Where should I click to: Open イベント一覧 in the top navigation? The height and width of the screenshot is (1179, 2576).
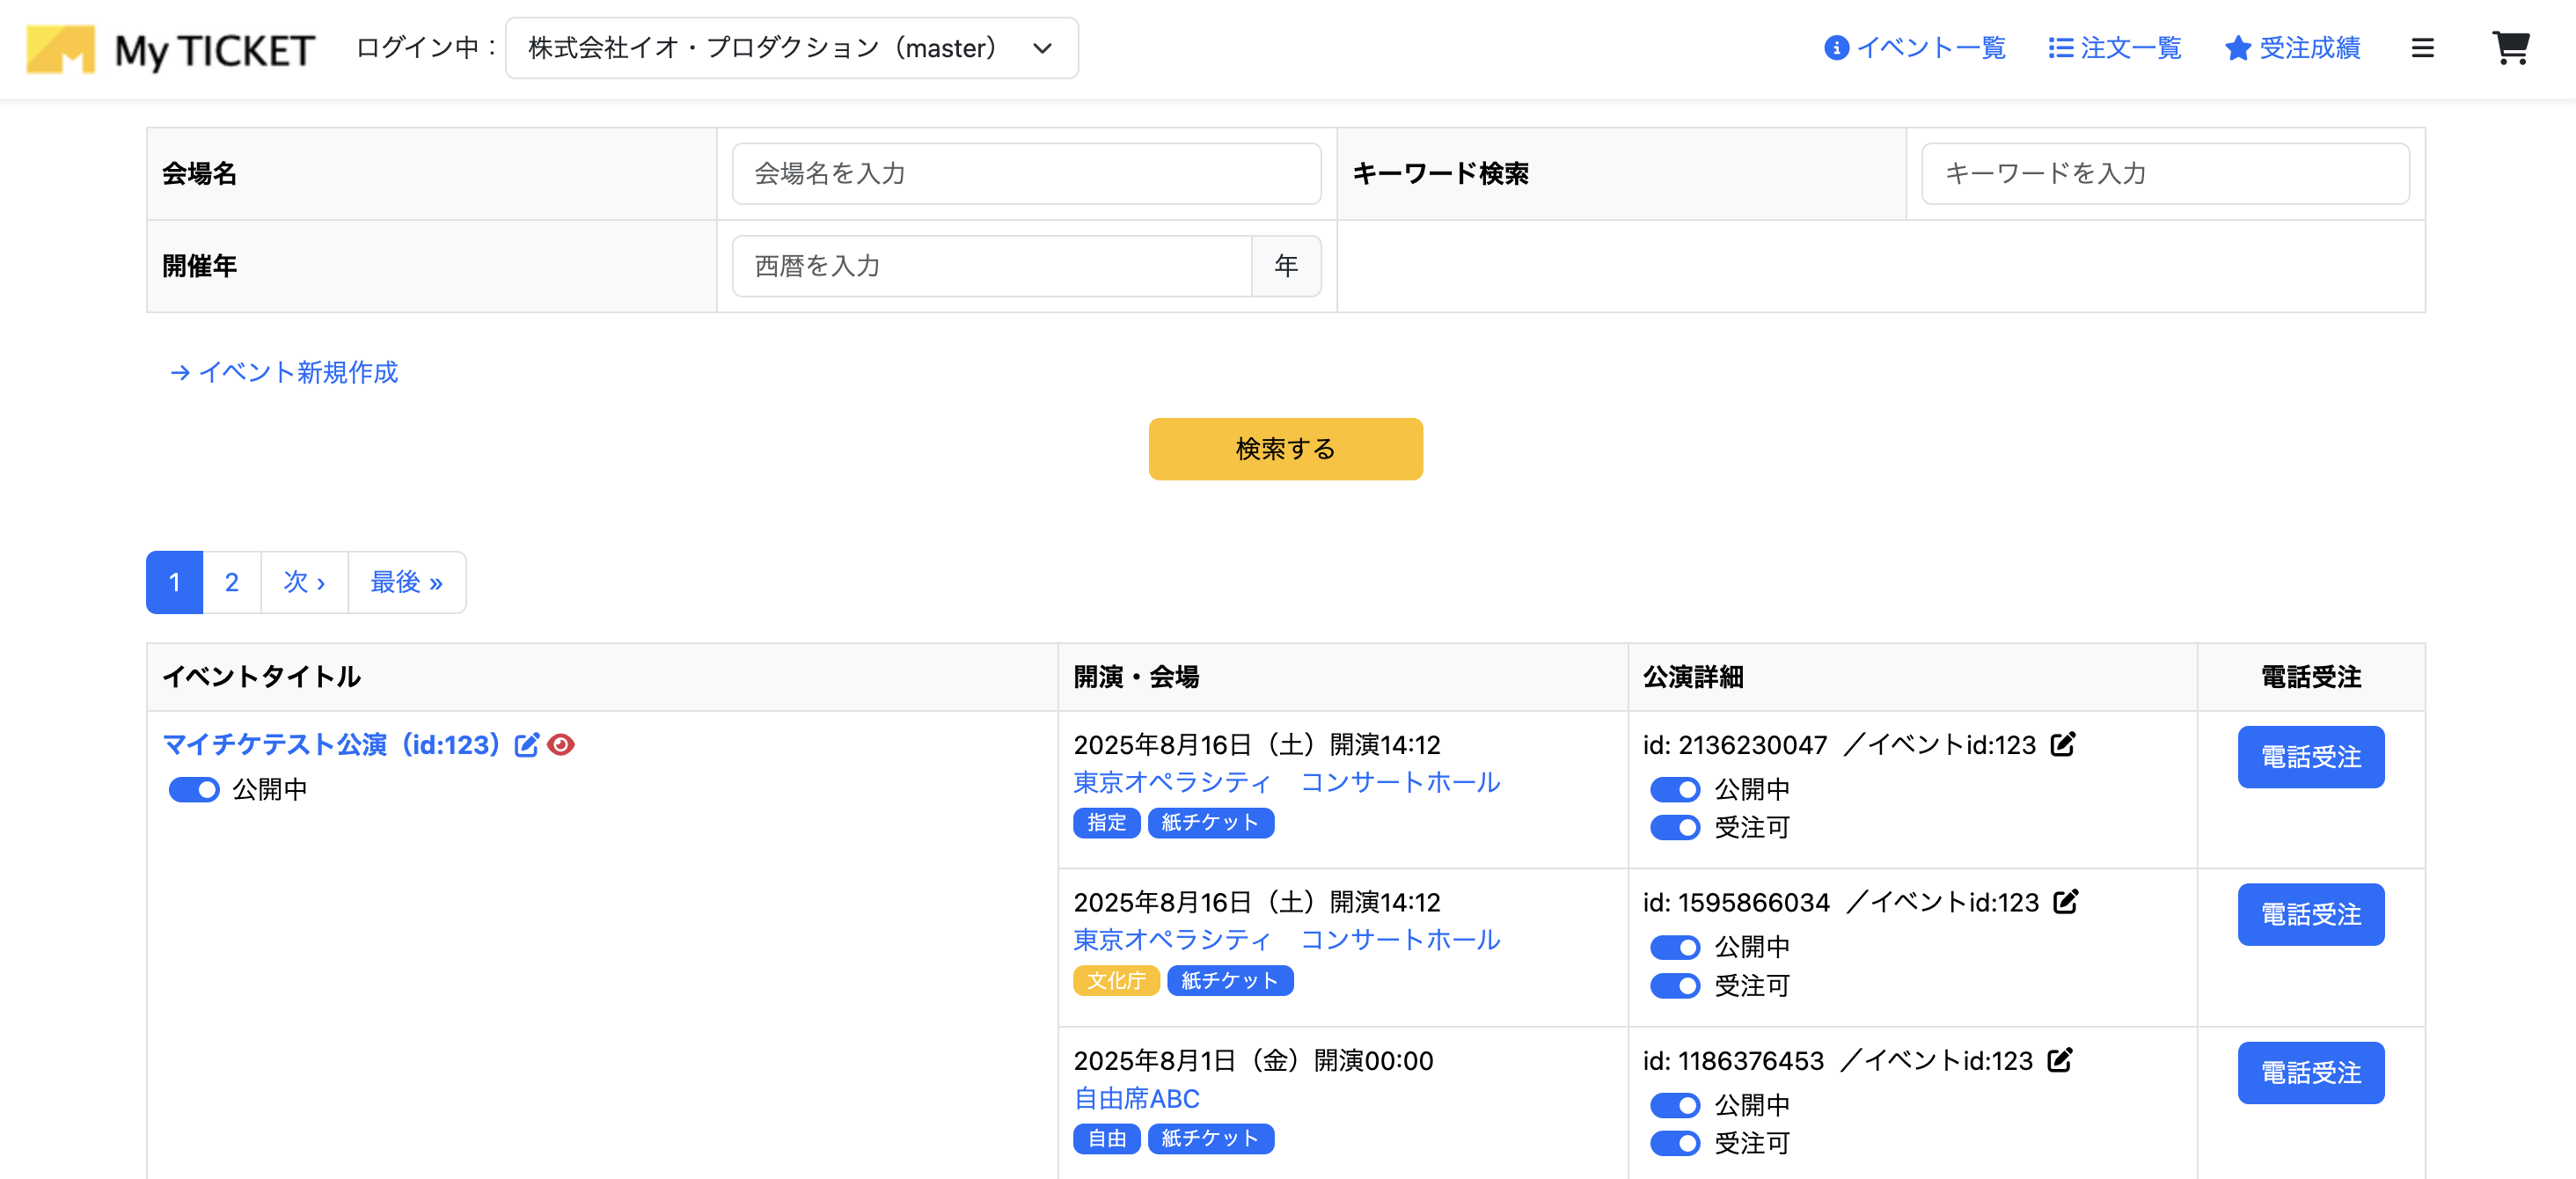1915,48
